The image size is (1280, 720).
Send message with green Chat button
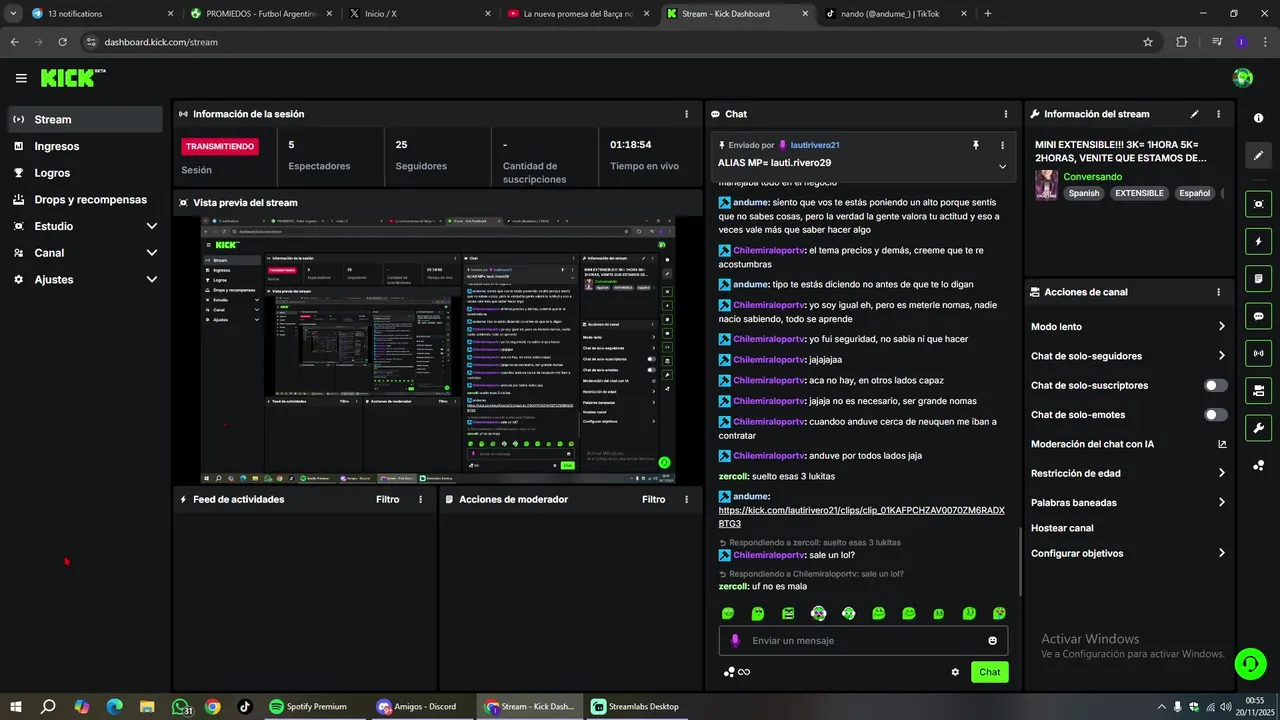(x=989, y=672)
